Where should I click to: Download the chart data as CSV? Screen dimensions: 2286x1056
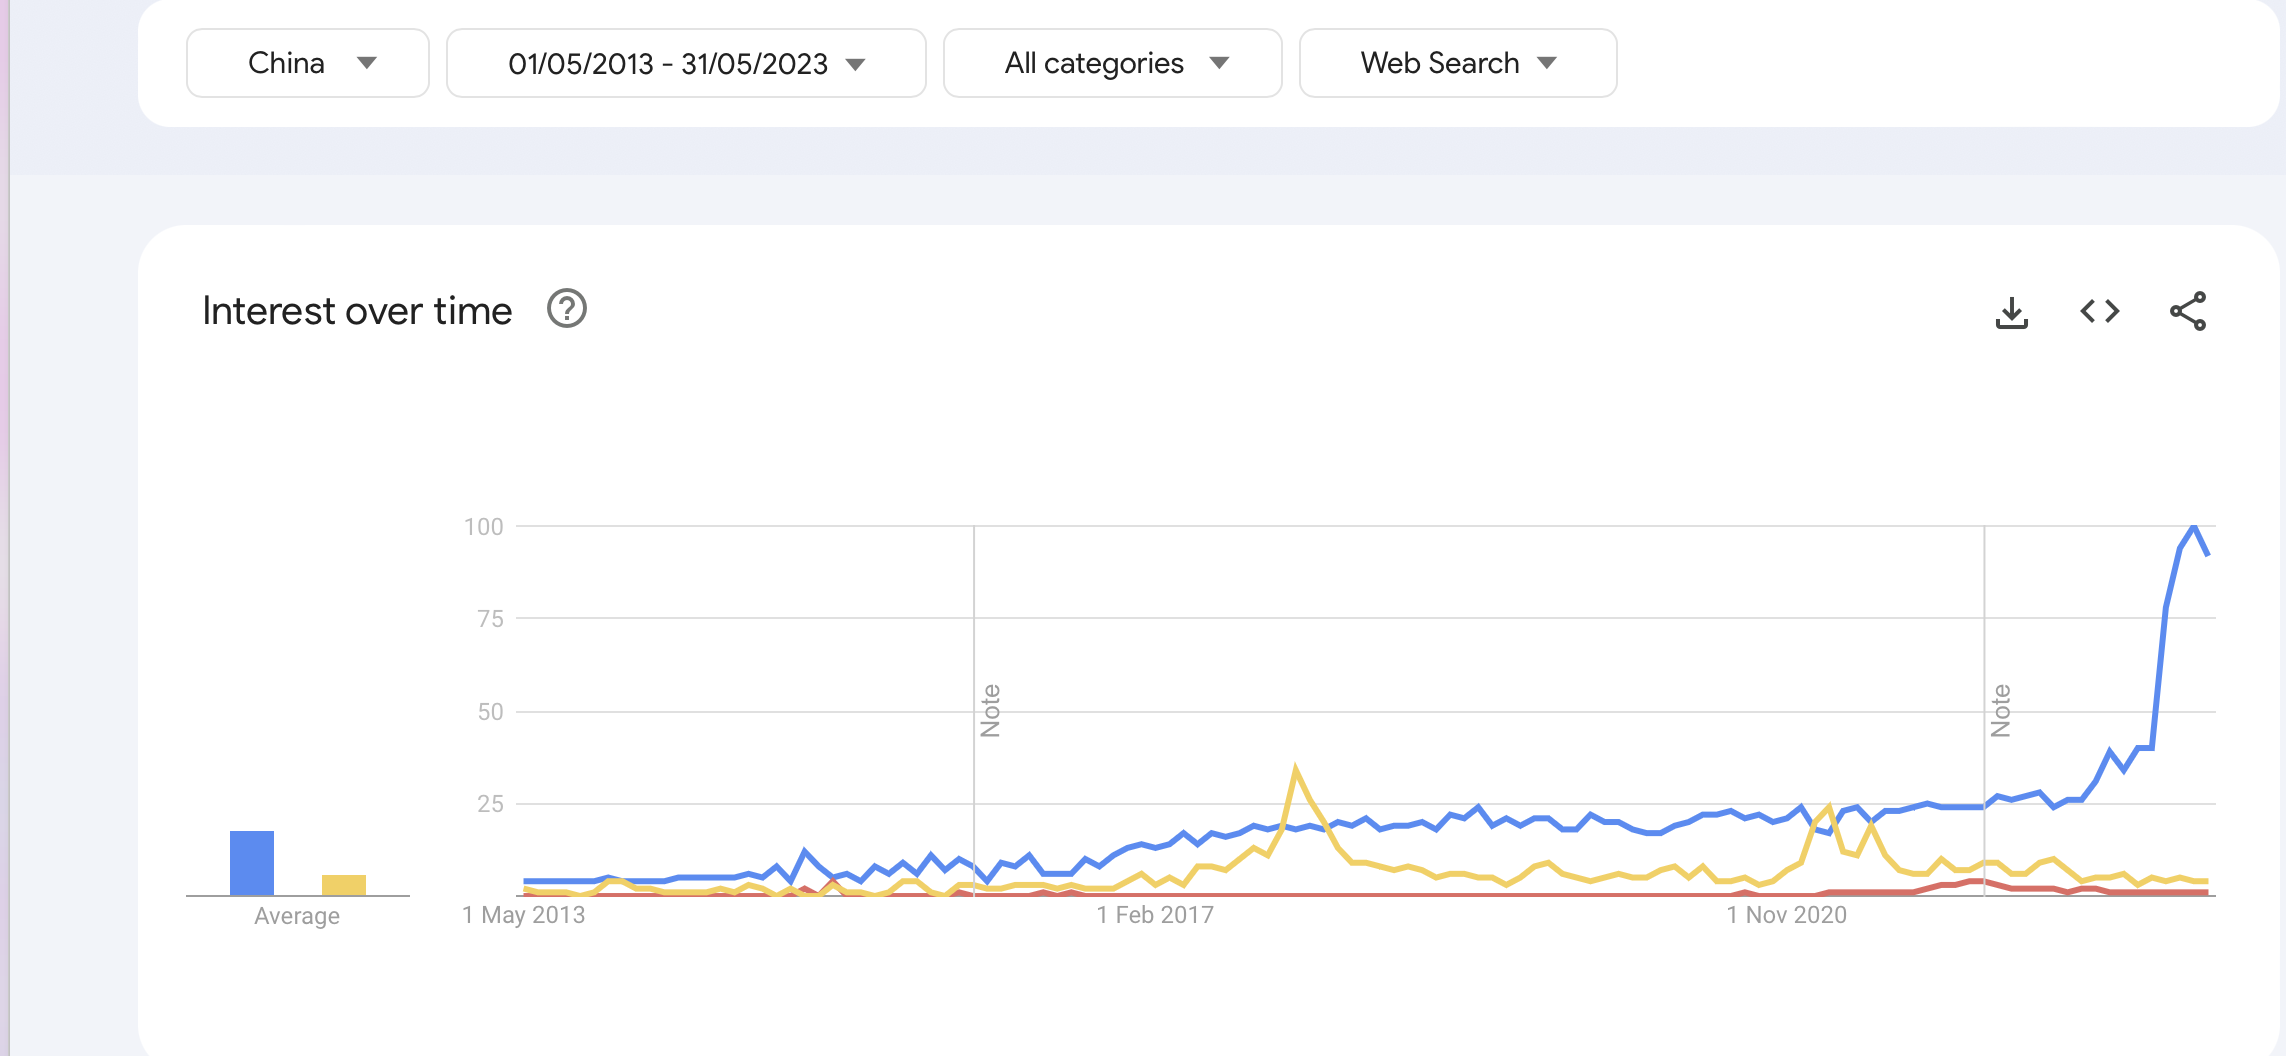click(x=2011, y=312)
